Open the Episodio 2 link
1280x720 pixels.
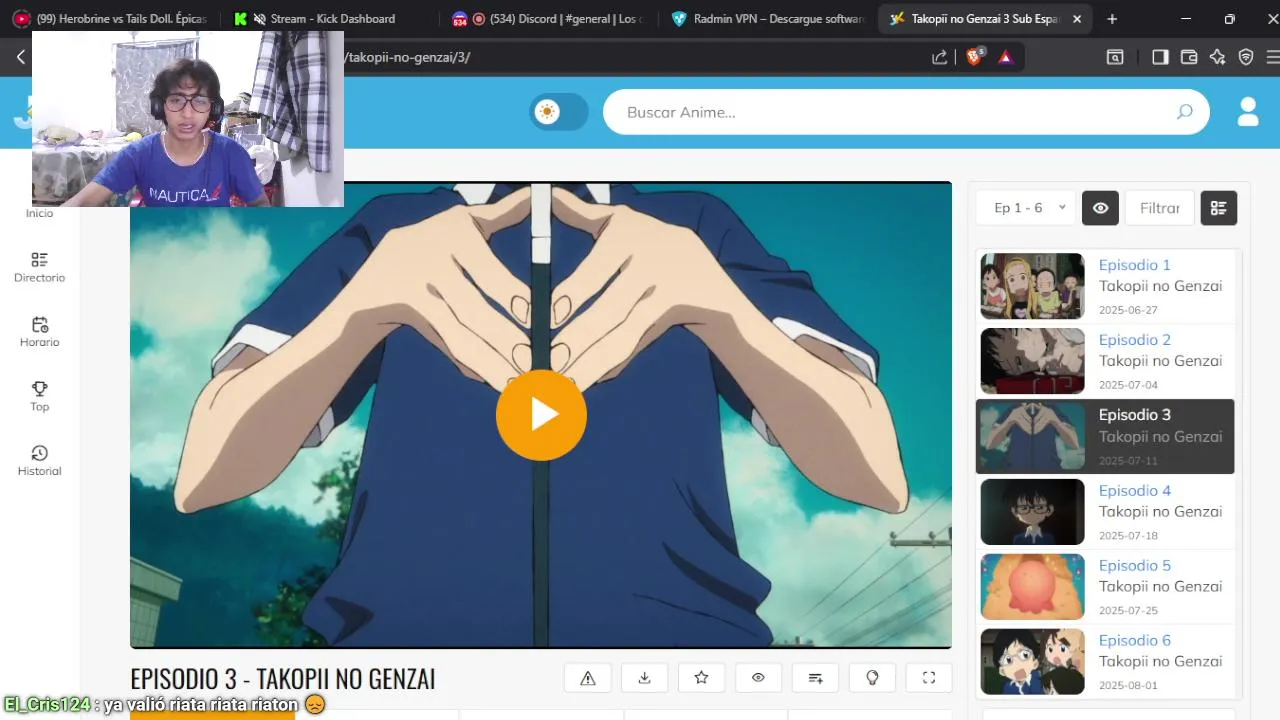1134,340
